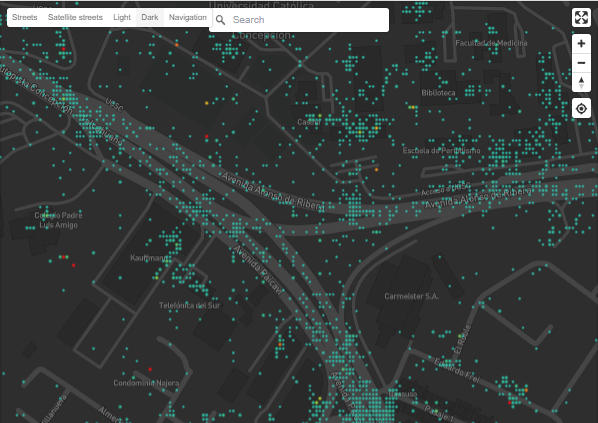Click the Acceso a UCSC label
Screen dimensions: 598x423
click(446, 189)
